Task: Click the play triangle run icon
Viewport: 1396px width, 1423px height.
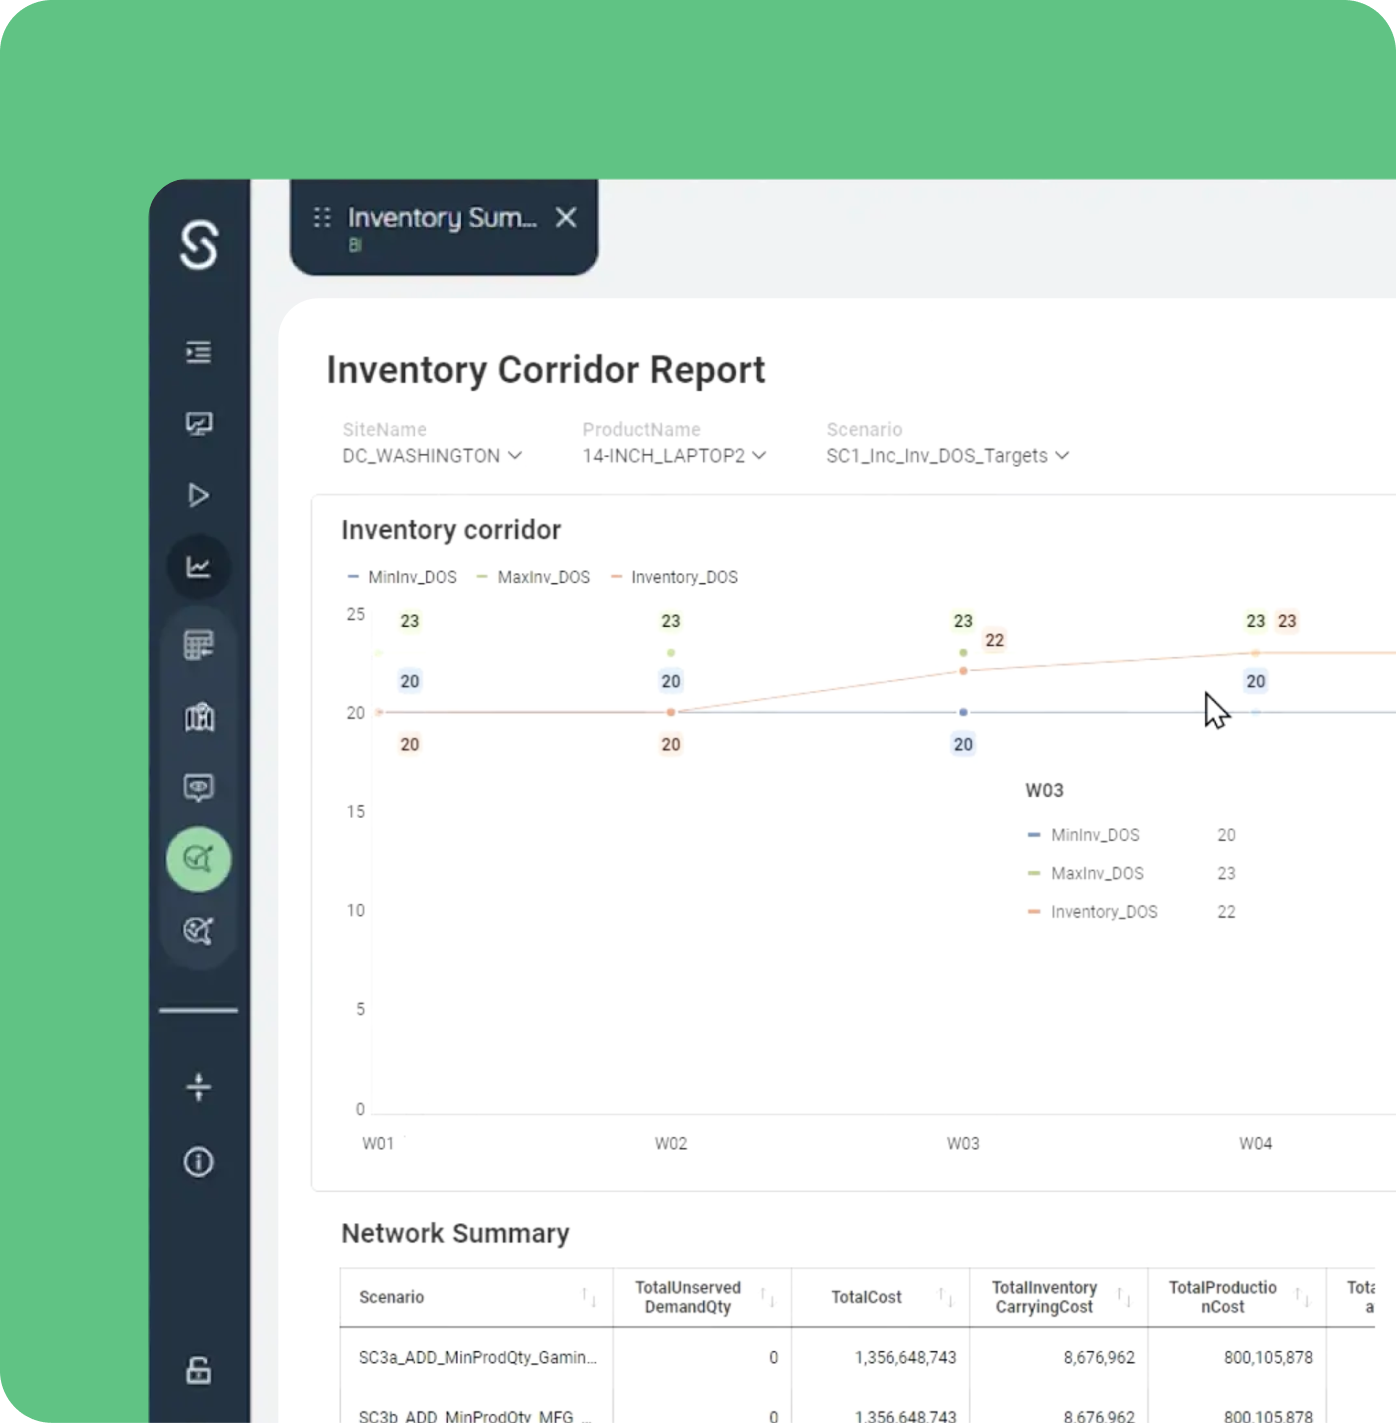Action: (199, 495)
